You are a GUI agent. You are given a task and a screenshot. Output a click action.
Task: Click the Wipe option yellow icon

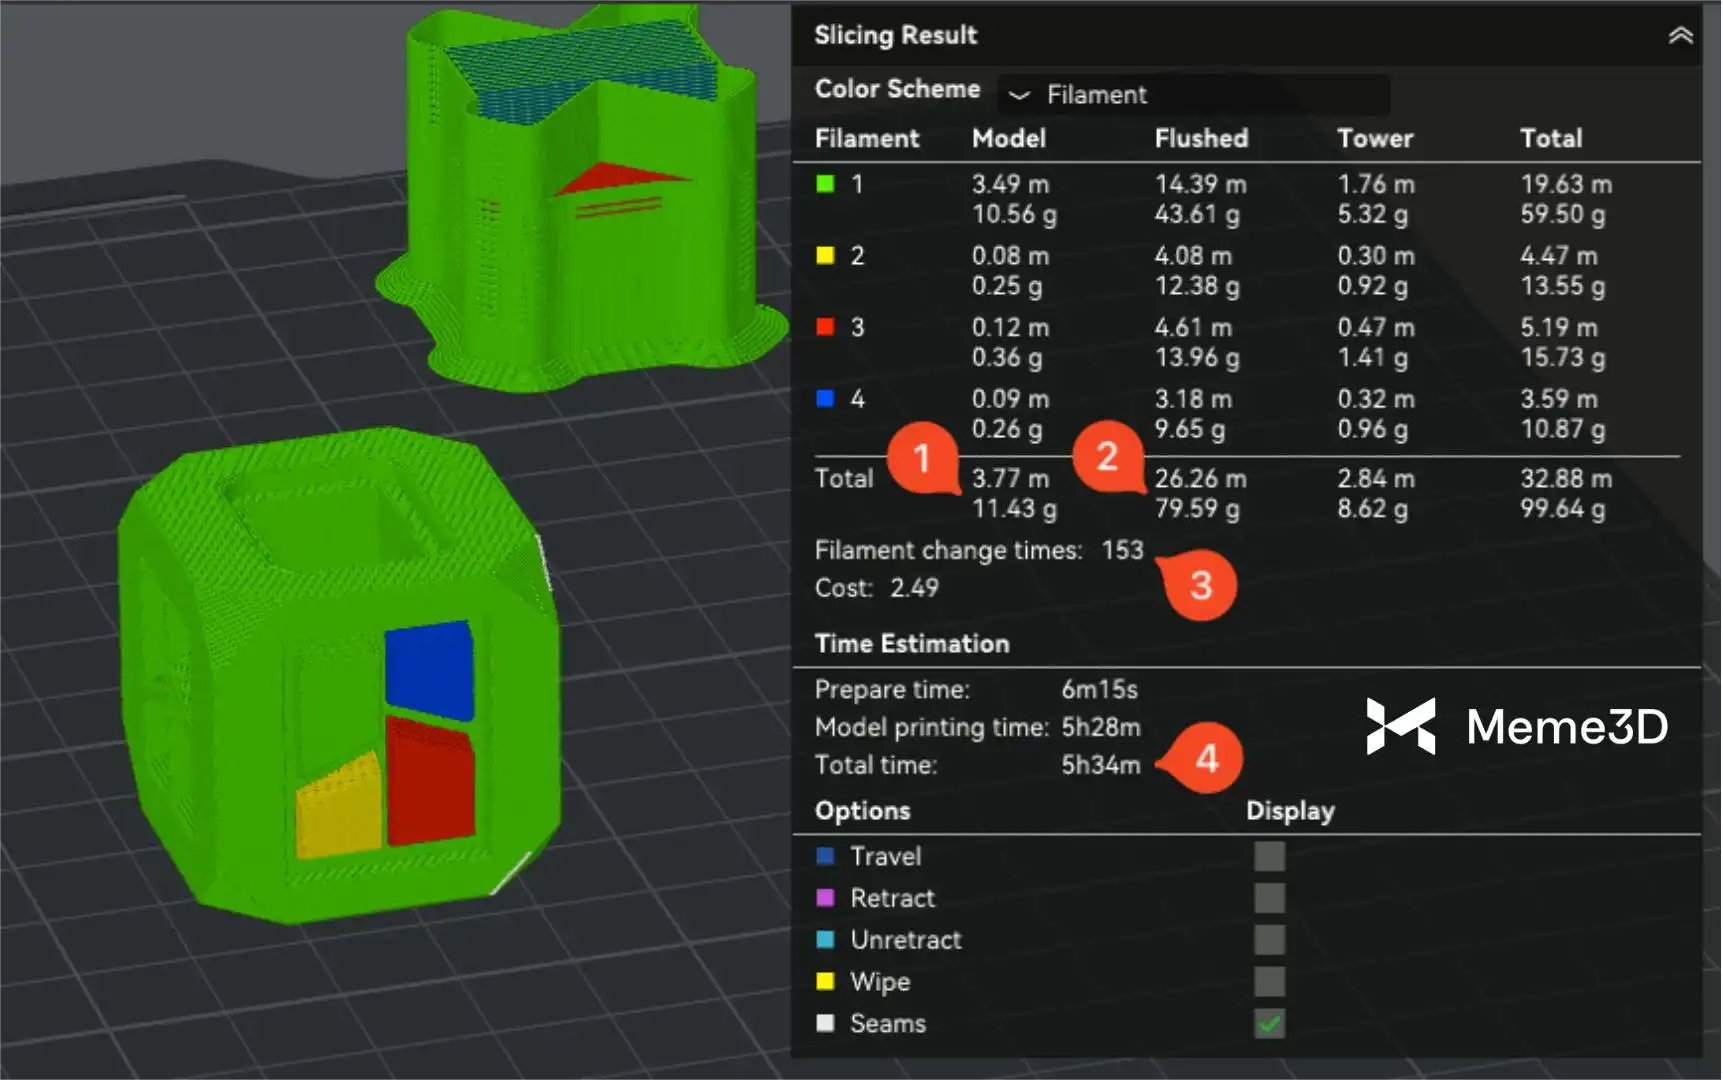coord(825,981)
